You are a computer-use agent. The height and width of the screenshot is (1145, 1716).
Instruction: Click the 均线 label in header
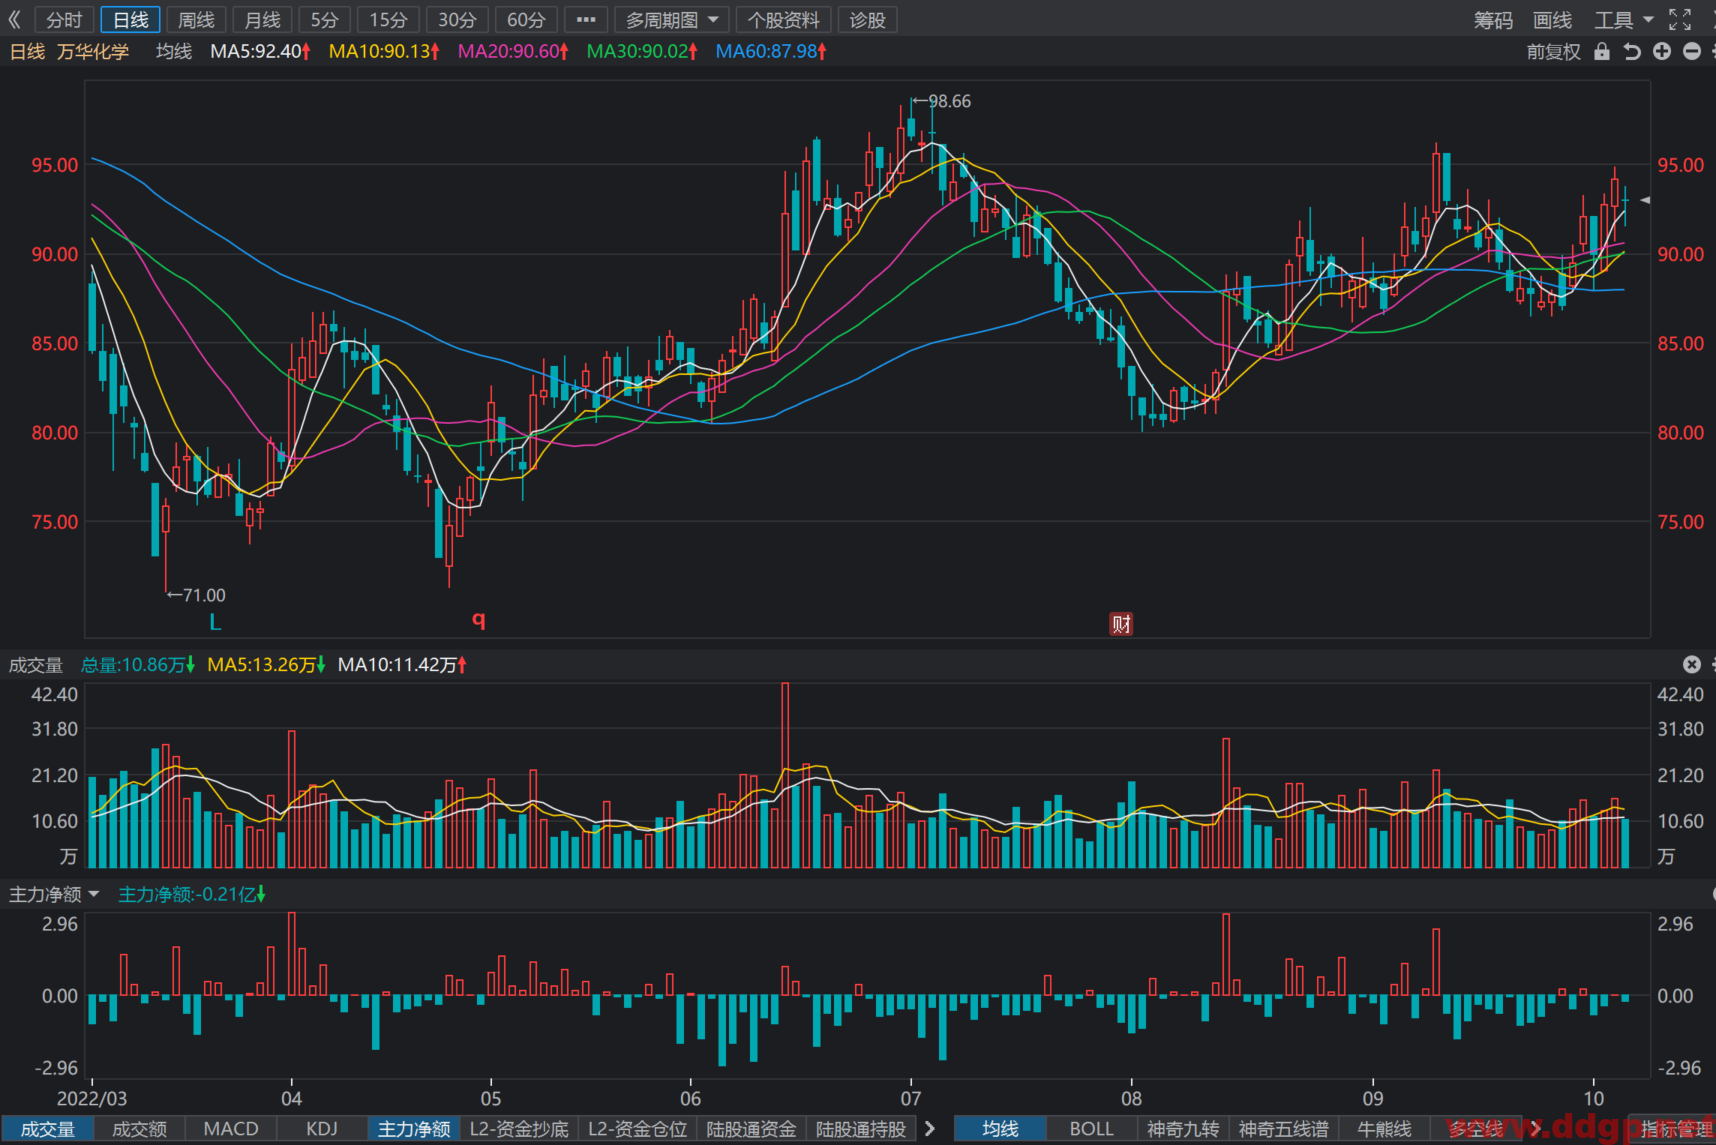click(x=174, y=51)
